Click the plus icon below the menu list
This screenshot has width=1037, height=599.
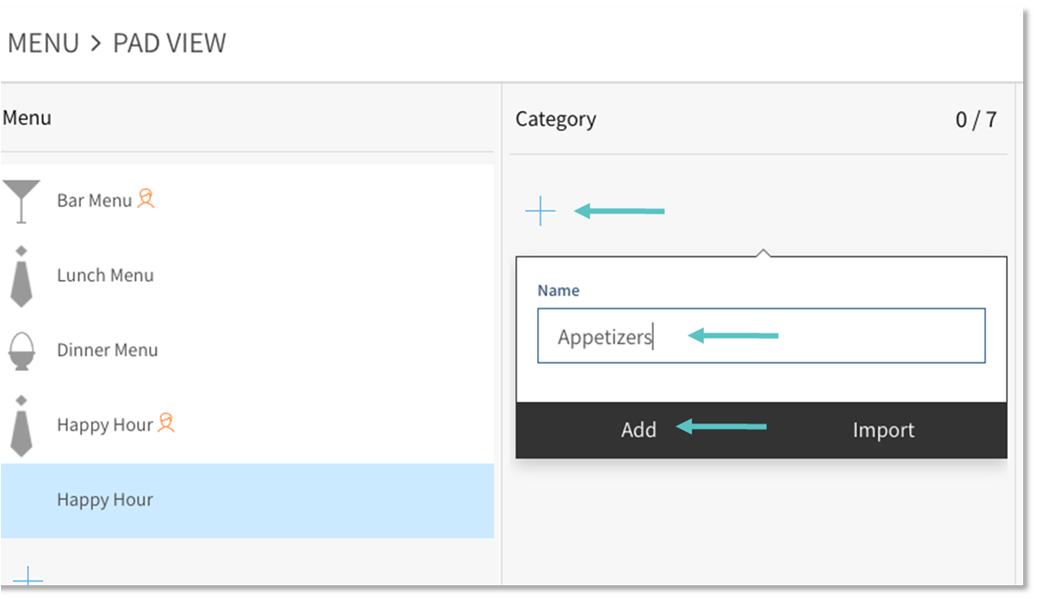pos(28,578)
